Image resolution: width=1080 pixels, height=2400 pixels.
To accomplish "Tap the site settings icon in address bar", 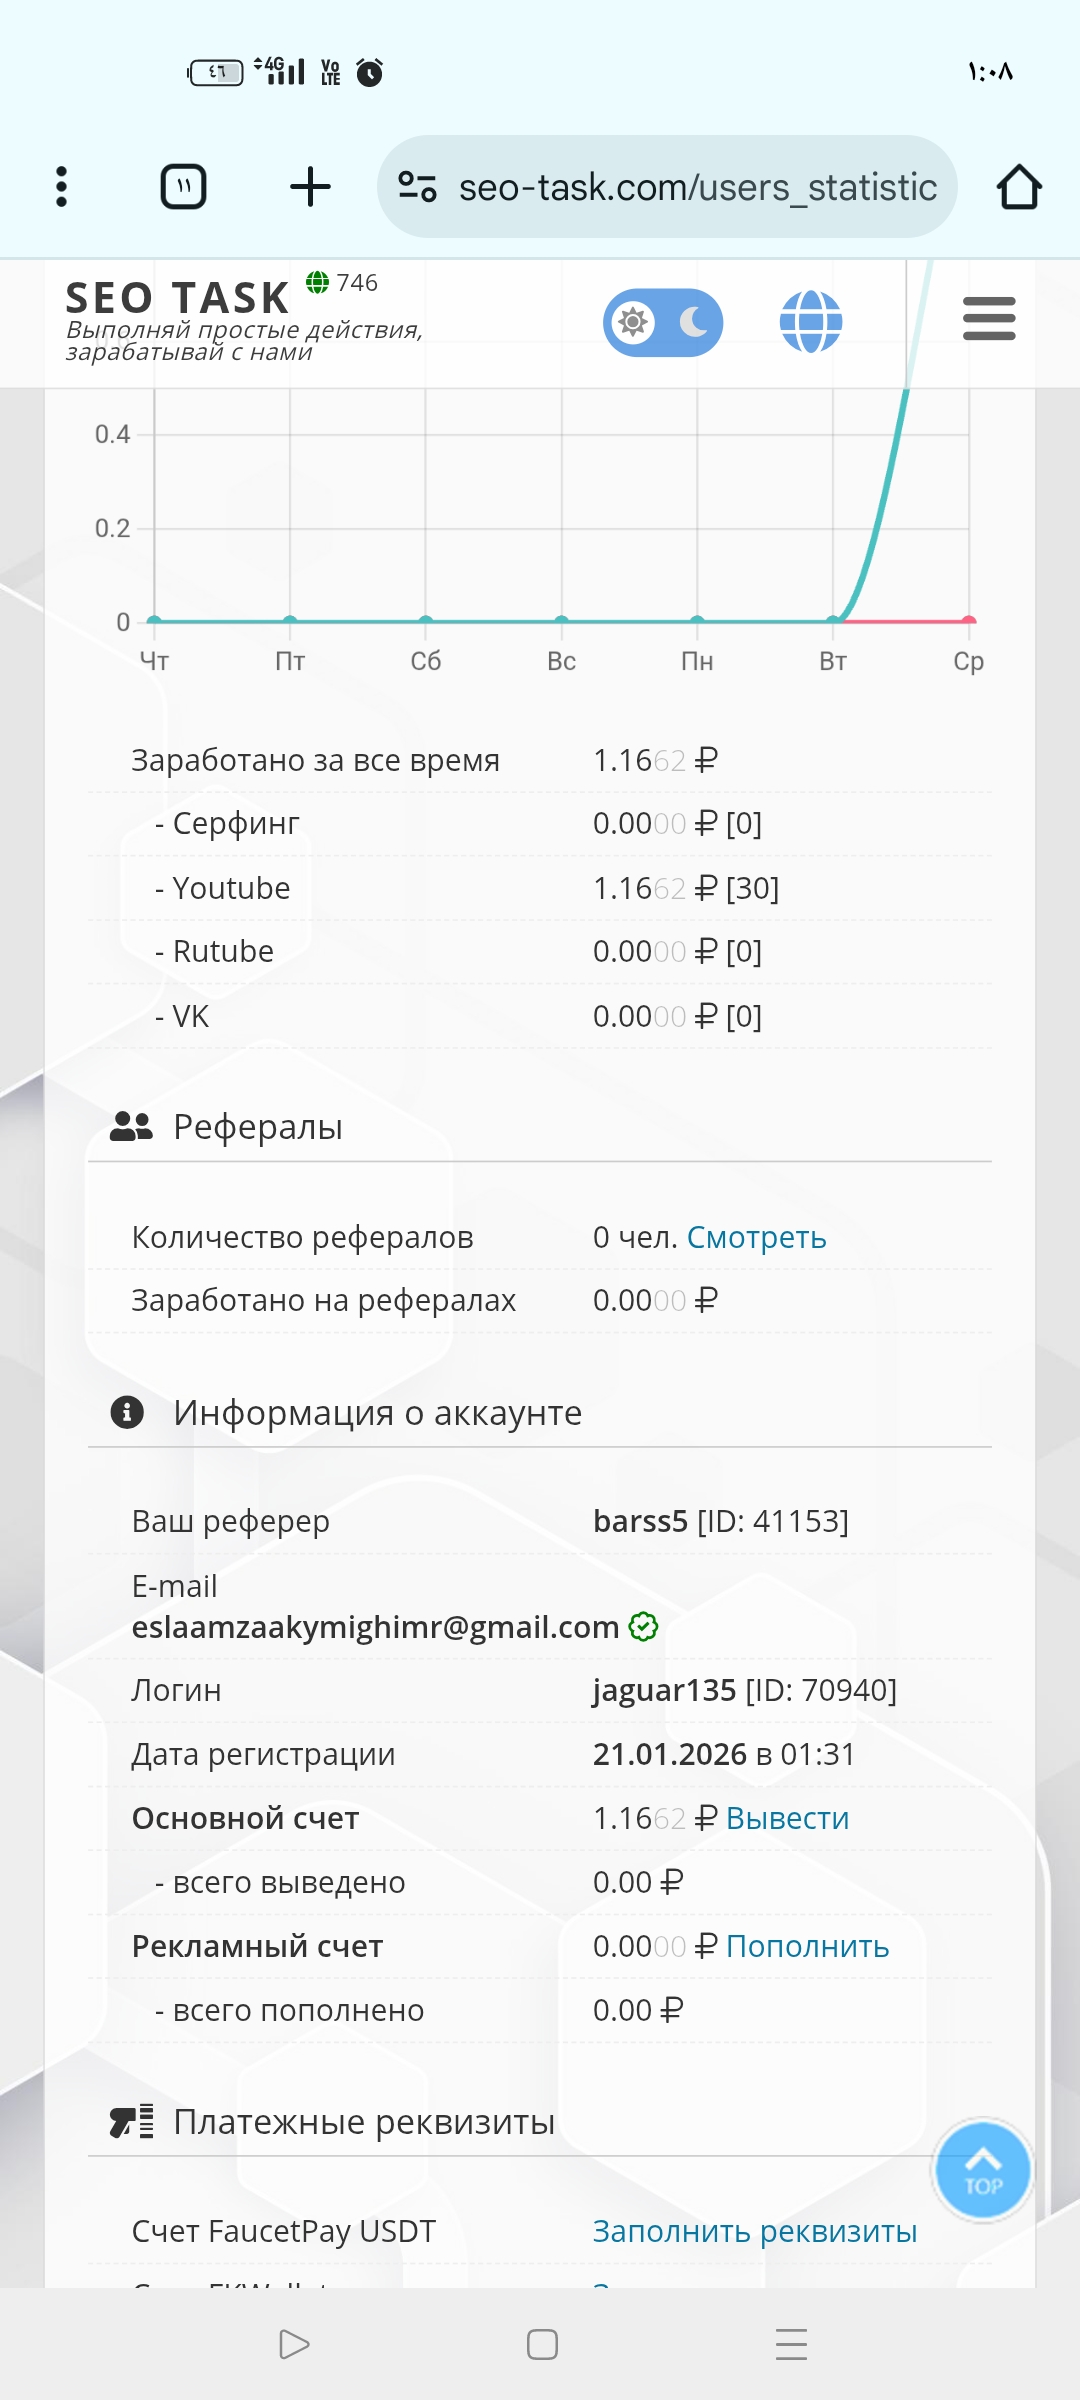I will click(417, 187).
